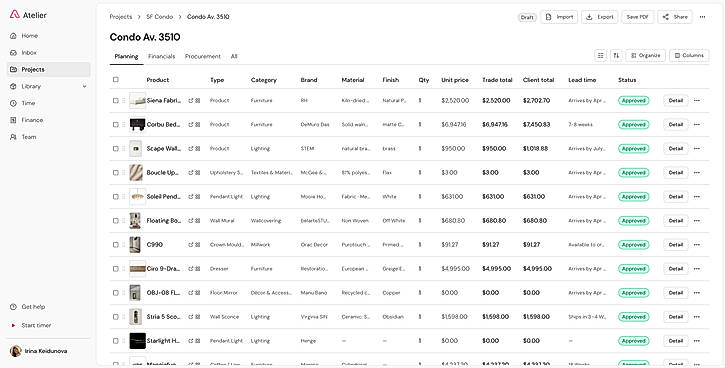Open the Draft status badge
The image size is (725, 368).
(527, 17)
